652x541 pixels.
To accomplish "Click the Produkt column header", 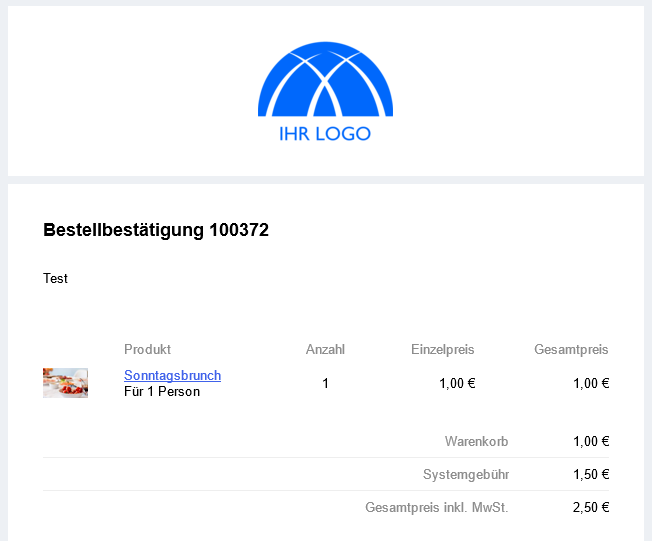I will (147, 349).
